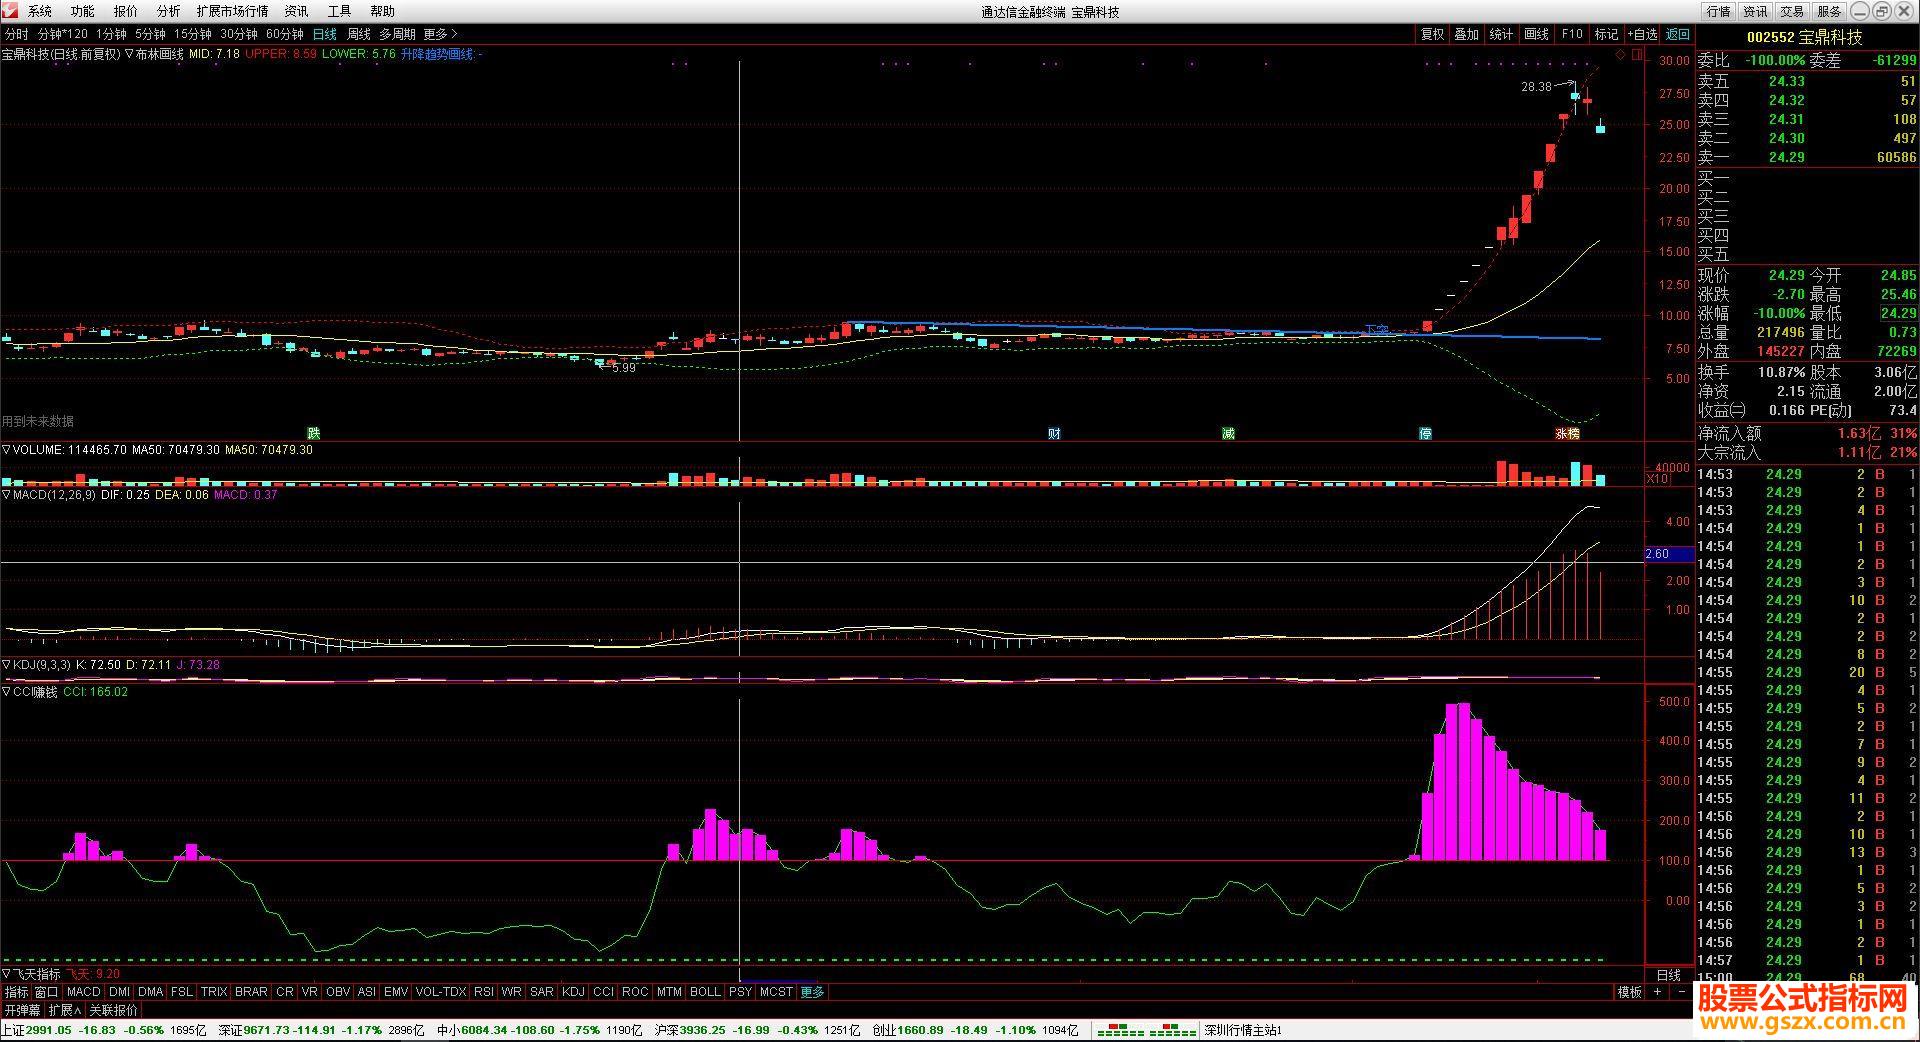Open the 行情 top-right button

tap(1718, 11)
